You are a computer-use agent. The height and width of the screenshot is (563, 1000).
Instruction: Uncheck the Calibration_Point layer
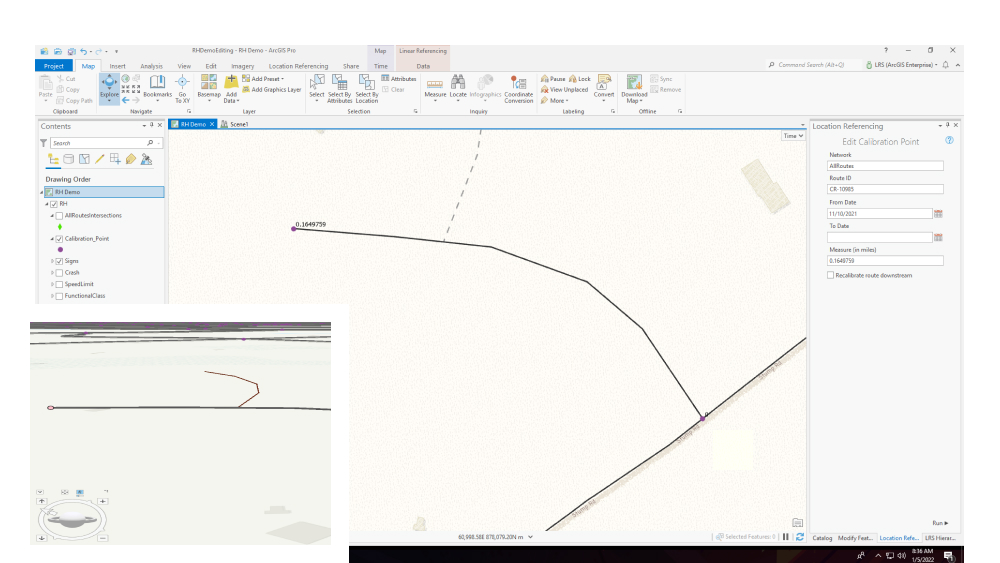click(x=59, y=239)
